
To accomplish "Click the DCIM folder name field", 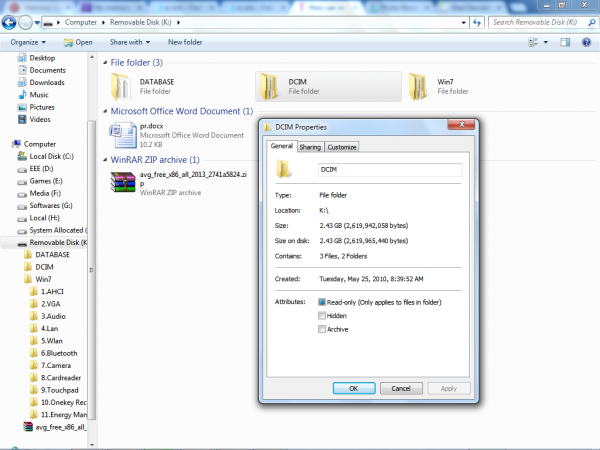I will (390, 170).
